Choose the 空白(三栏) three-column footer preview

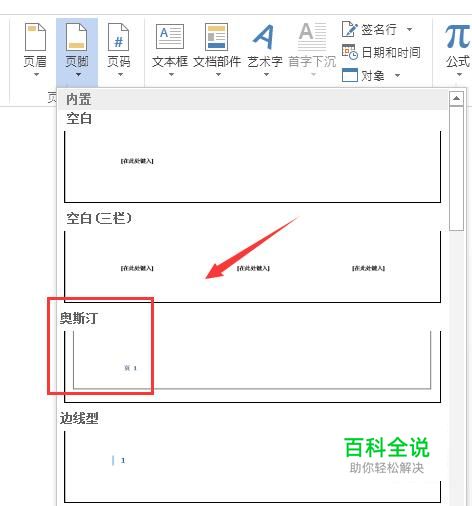coord(252,267)
